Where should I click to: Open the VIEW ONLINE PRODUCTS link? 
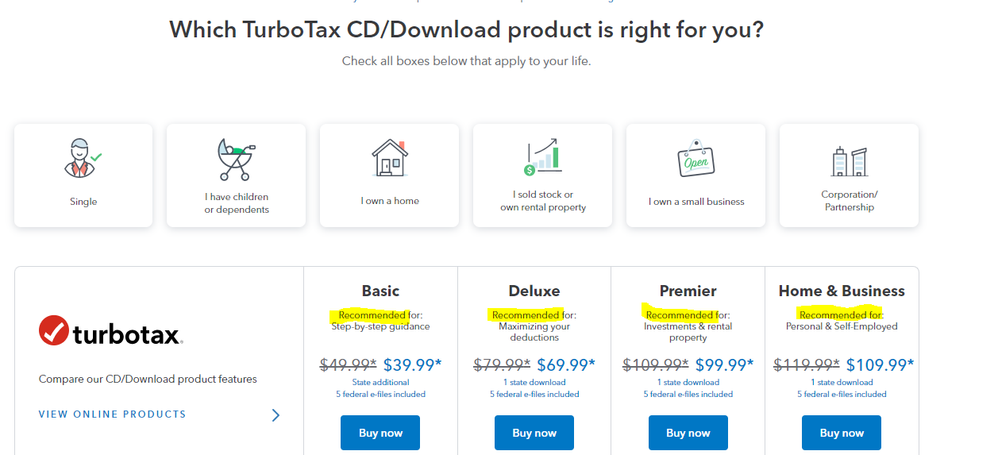pos(113,414)
